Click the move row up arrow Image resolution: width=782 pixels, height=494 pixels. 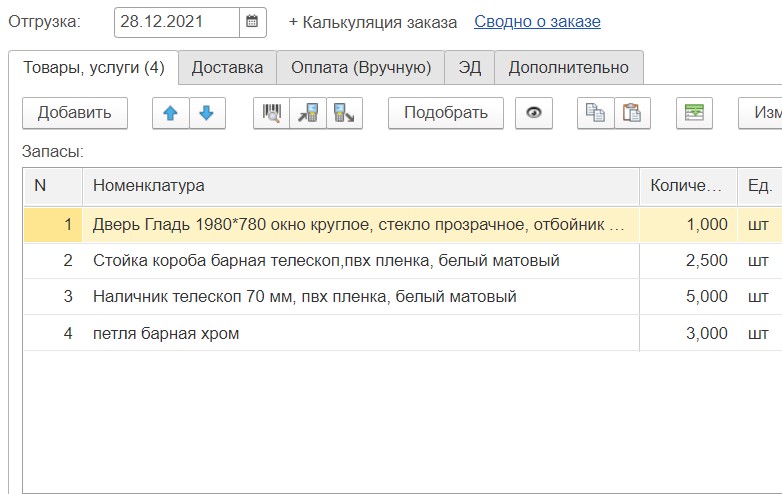pyautogui.click(x=170, y=113)
